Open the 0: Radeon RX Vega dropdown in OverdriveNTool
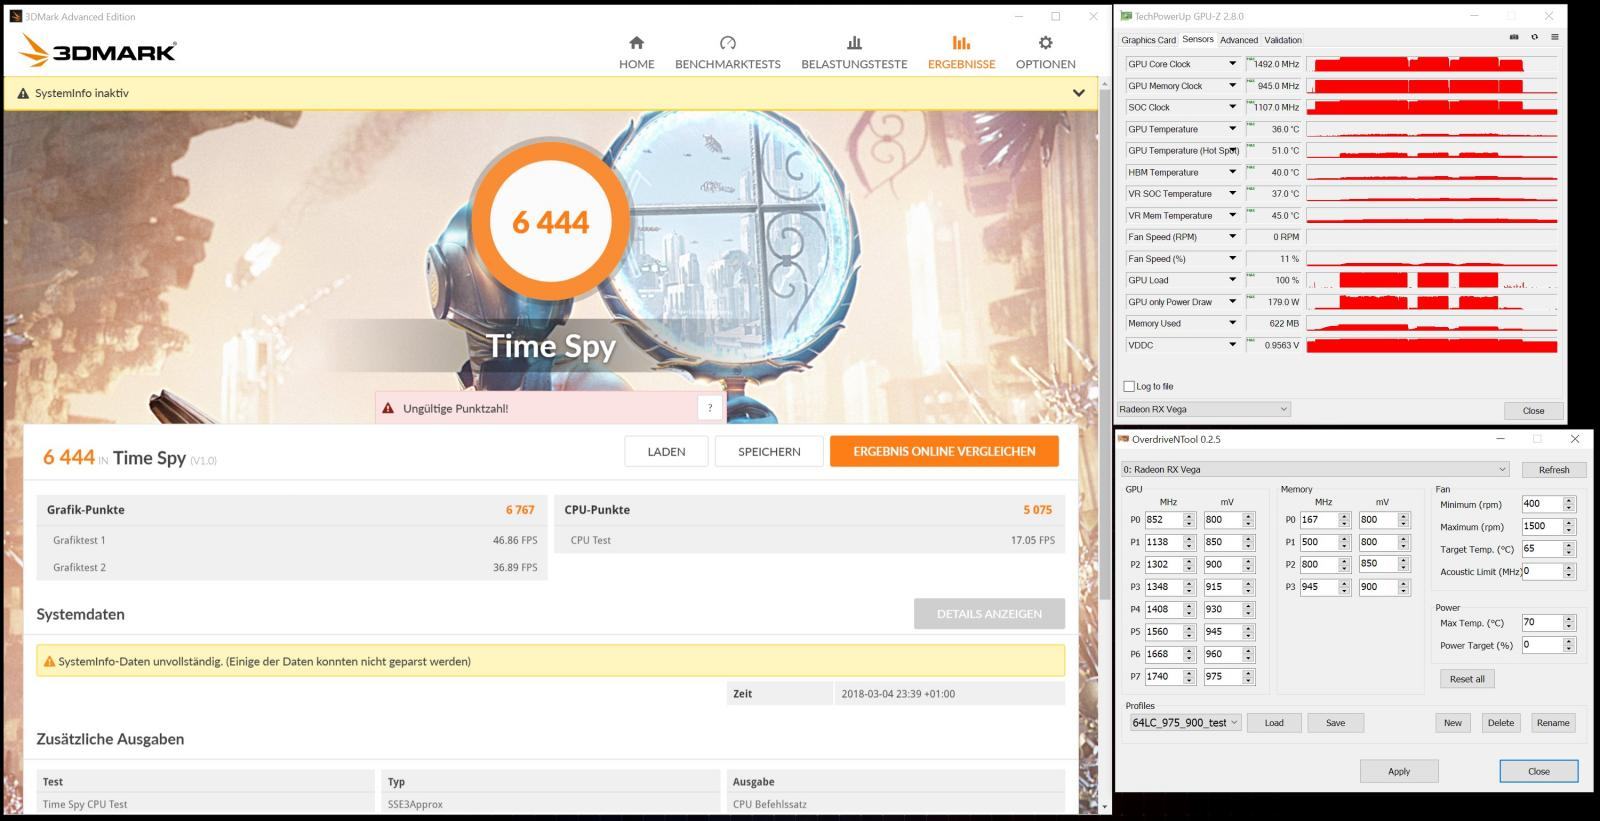1600x821 pixels. [1315, 469]
